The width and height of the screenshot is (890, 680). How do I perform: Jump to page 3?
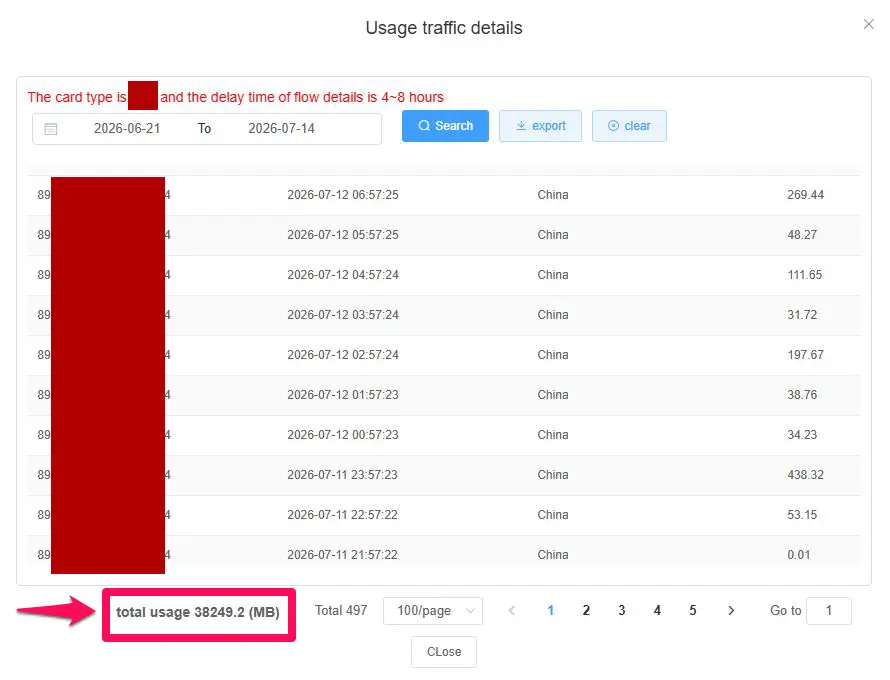click(x=622, y=611)
